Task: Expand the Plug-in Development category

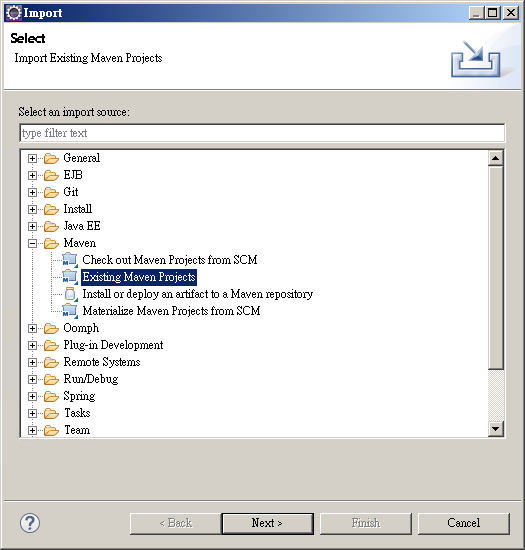Action: click(x=32, y=346)
